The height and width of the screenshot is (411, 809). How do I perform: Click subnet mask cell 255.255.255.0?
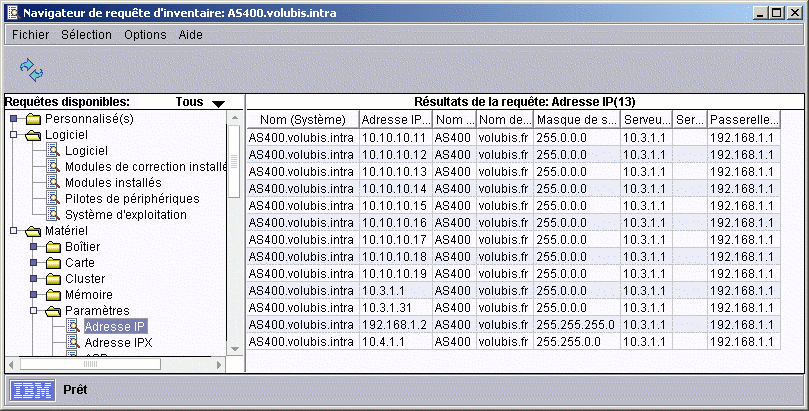click(x=577, y=325)
